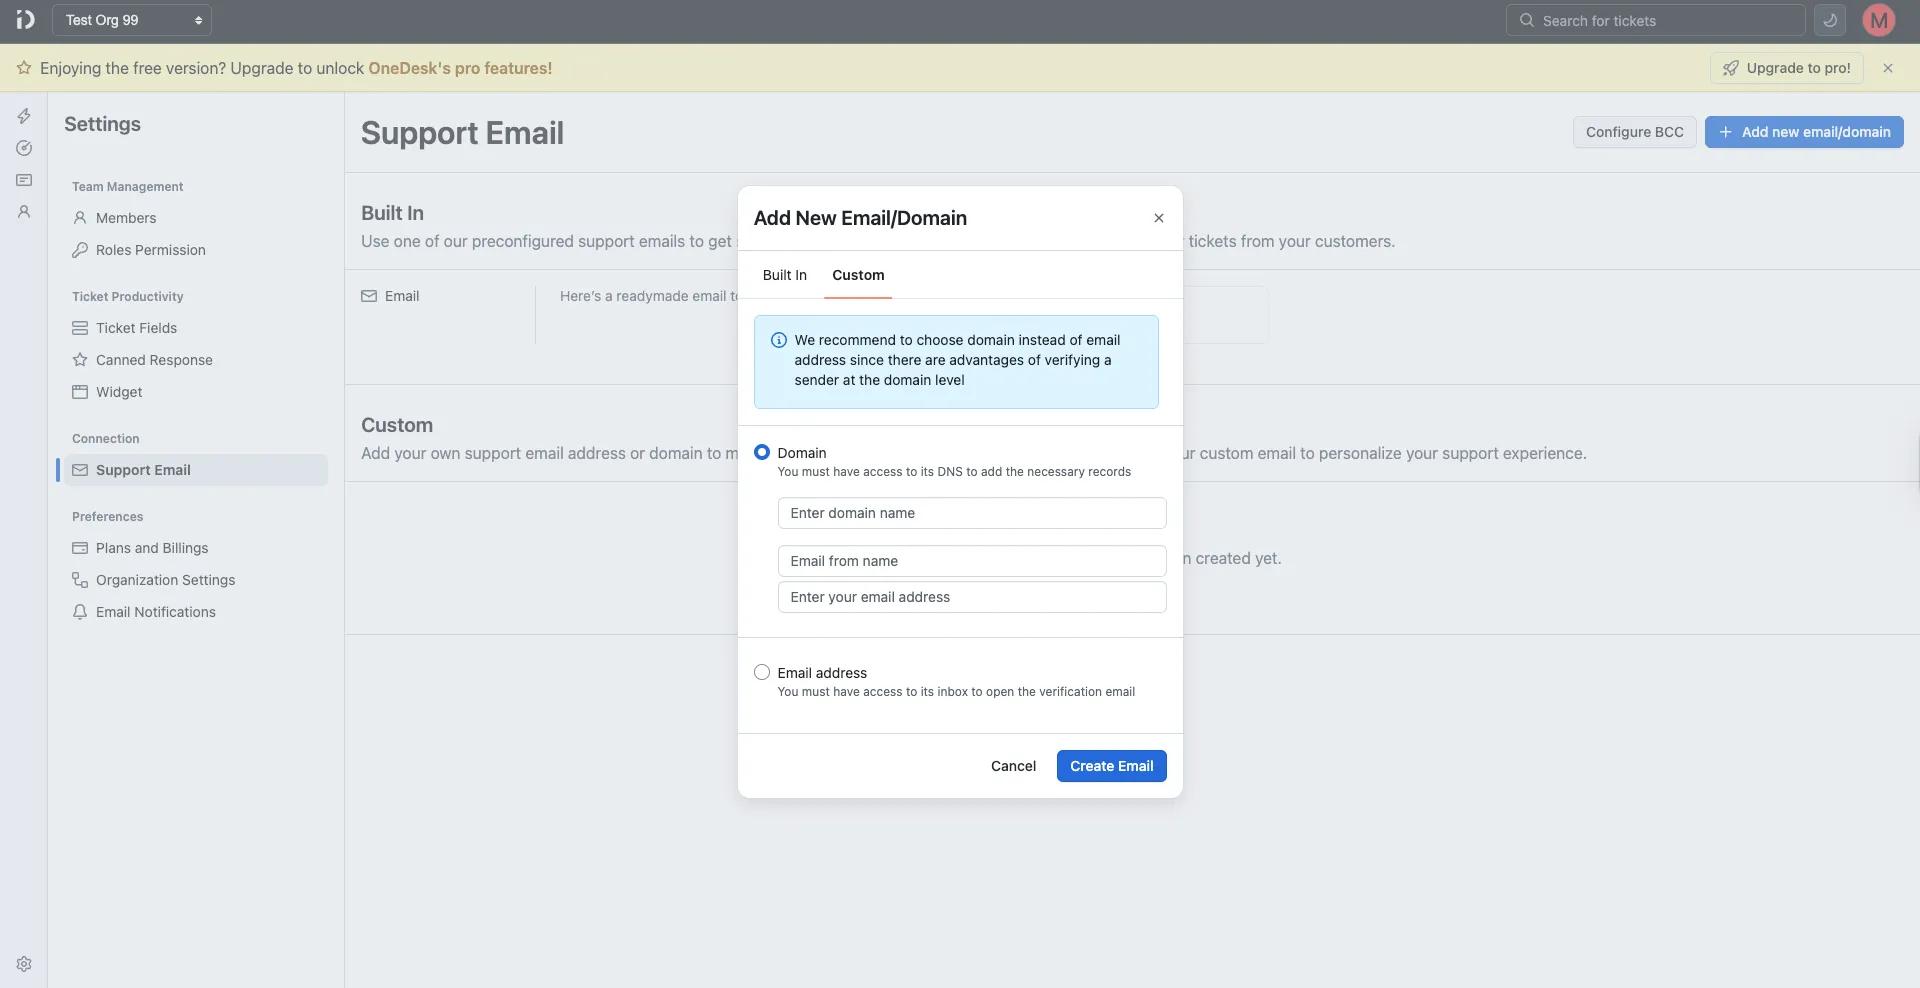
Task: Open Email Notifications settings
Action: (156, 612)
